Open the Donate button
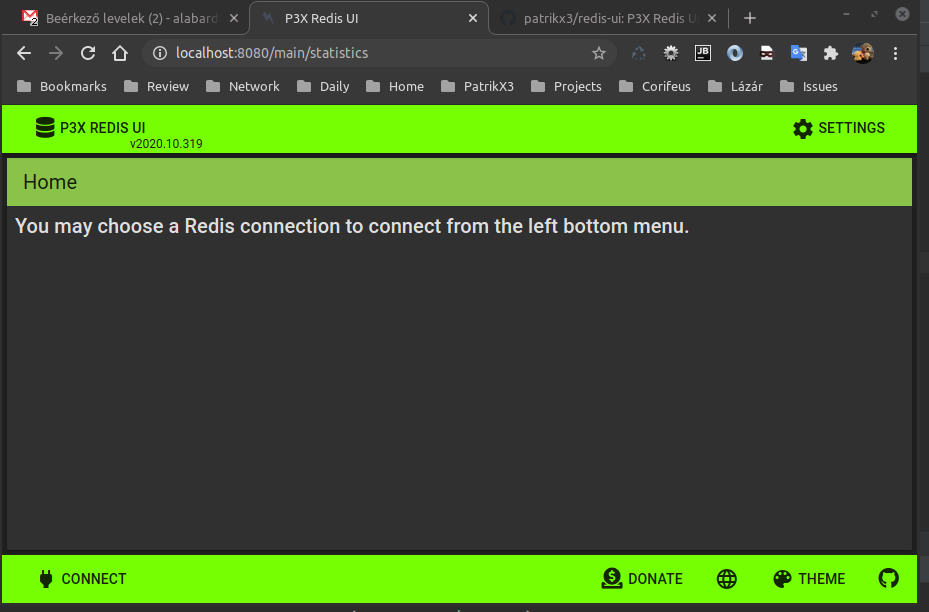 point(642,578)
